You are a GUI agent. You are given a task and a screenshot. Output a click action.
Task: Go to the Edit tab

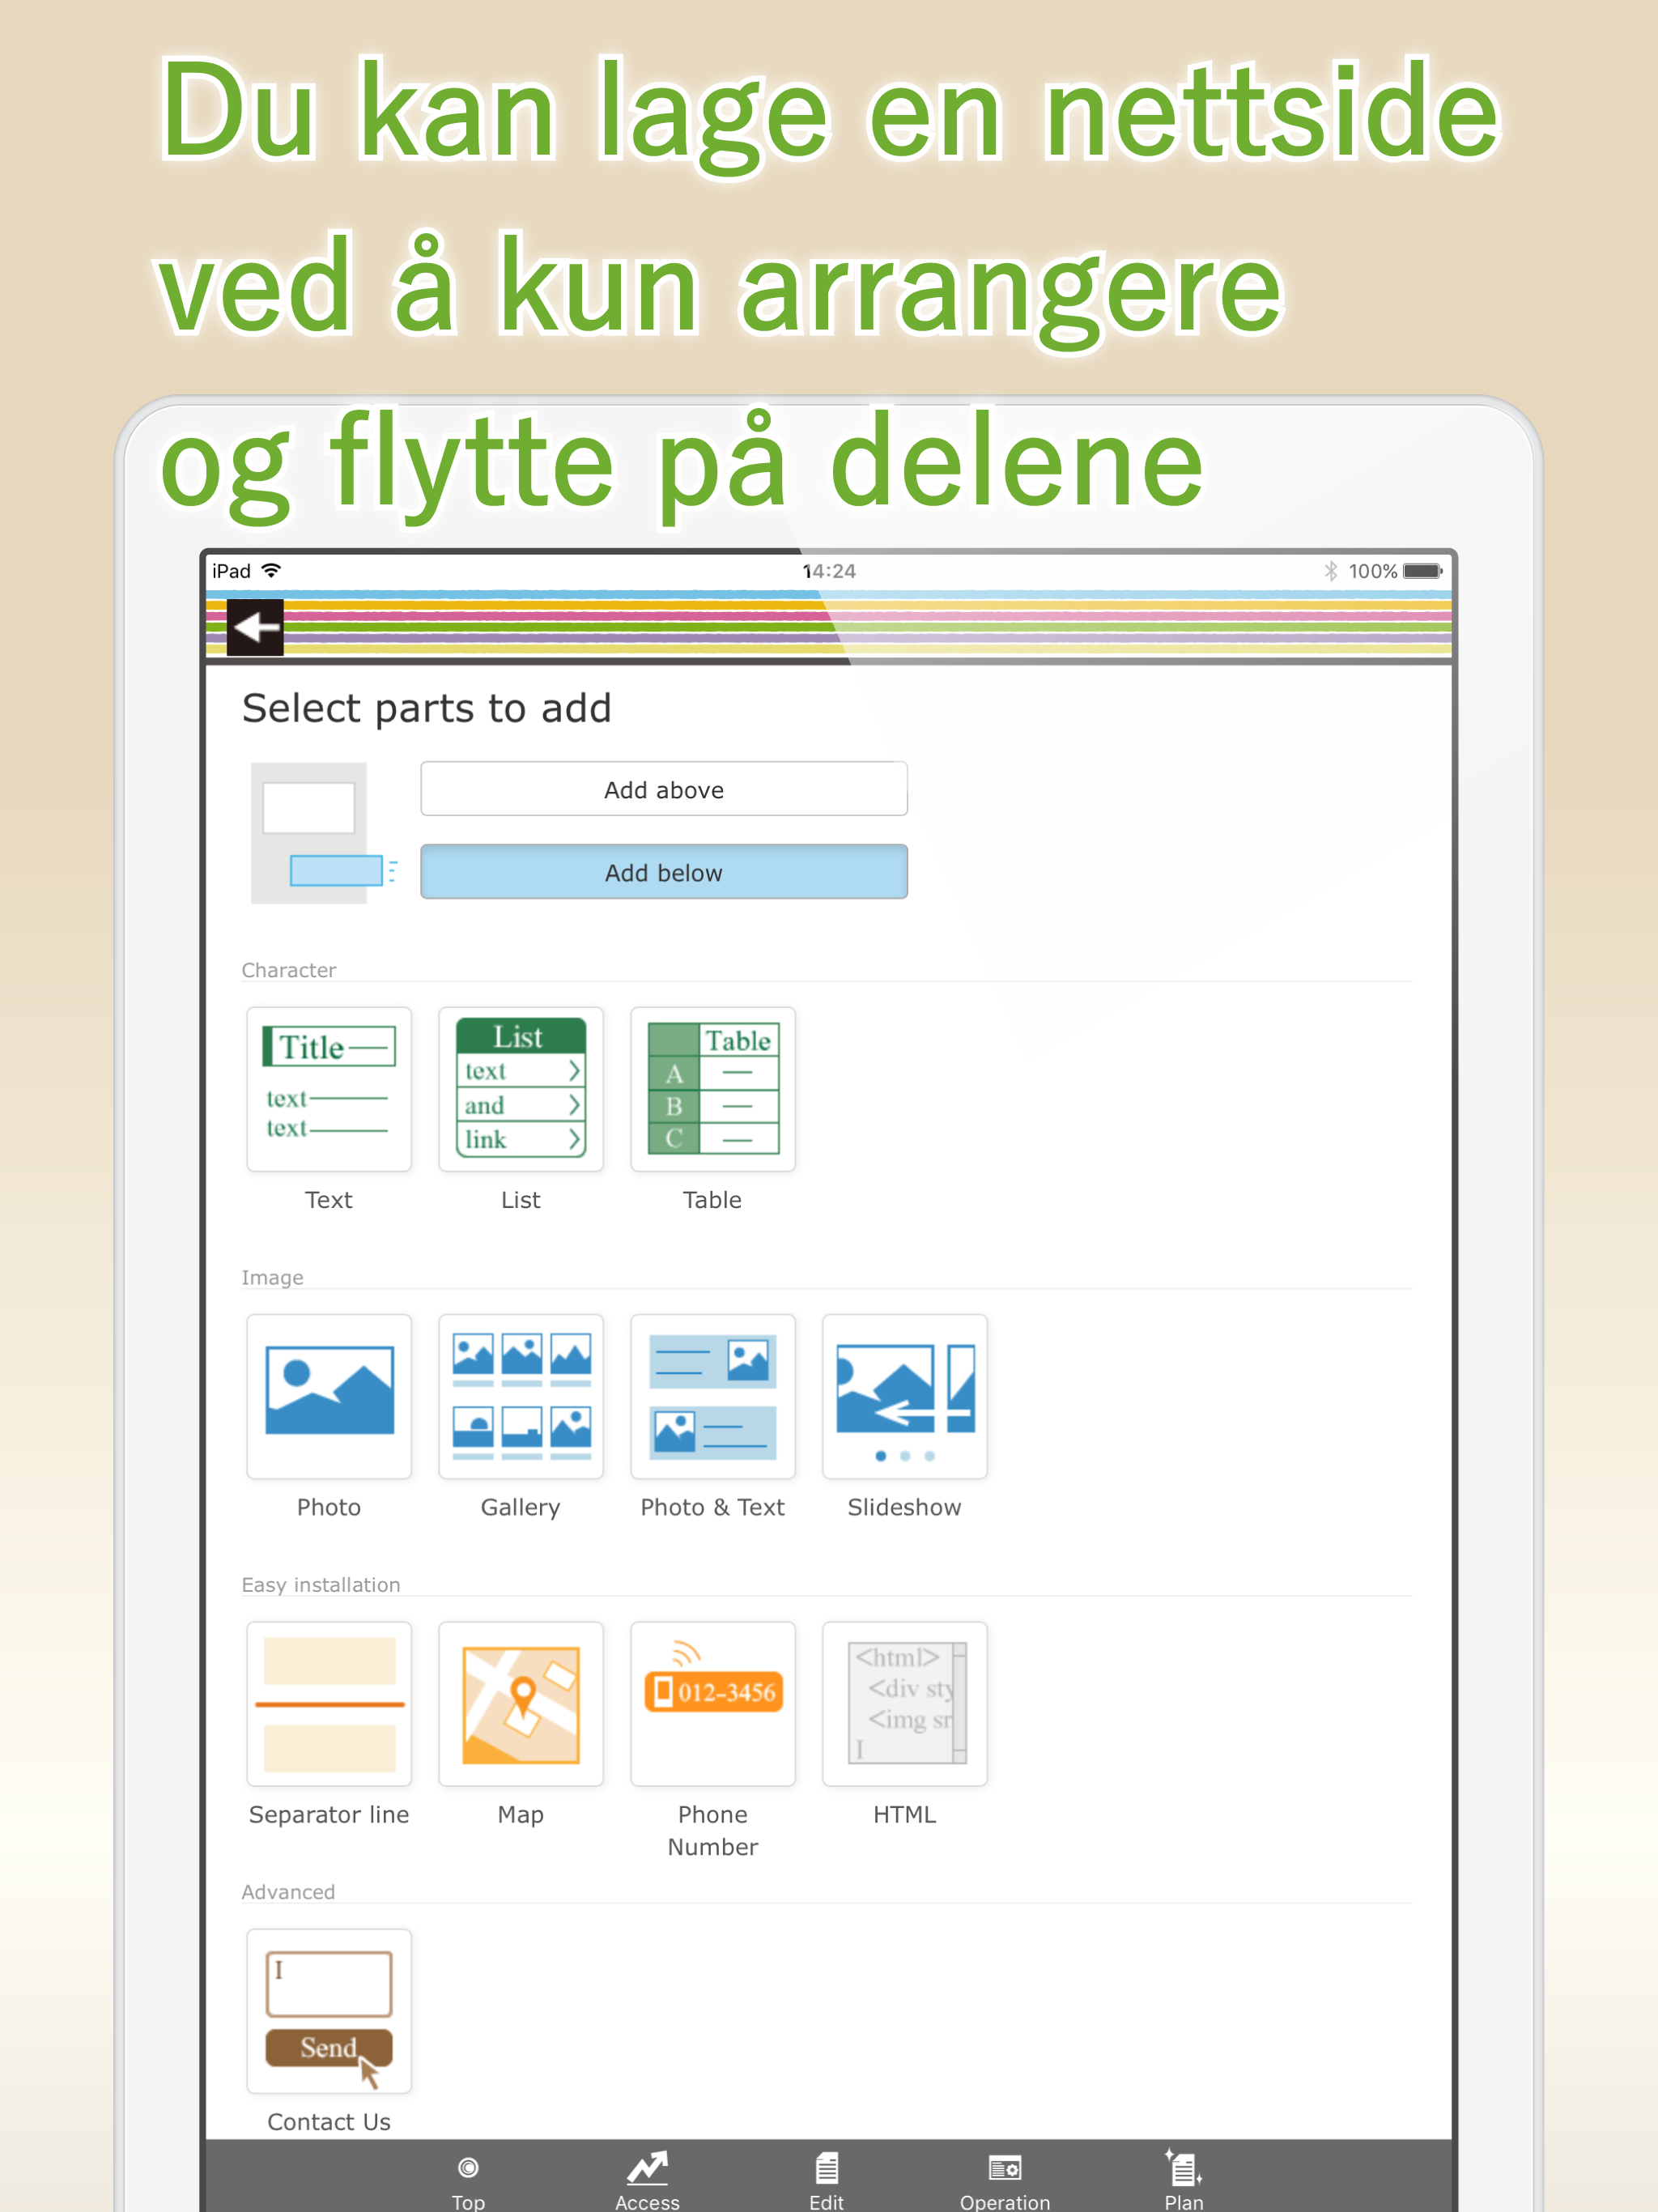pos(826,2180)
